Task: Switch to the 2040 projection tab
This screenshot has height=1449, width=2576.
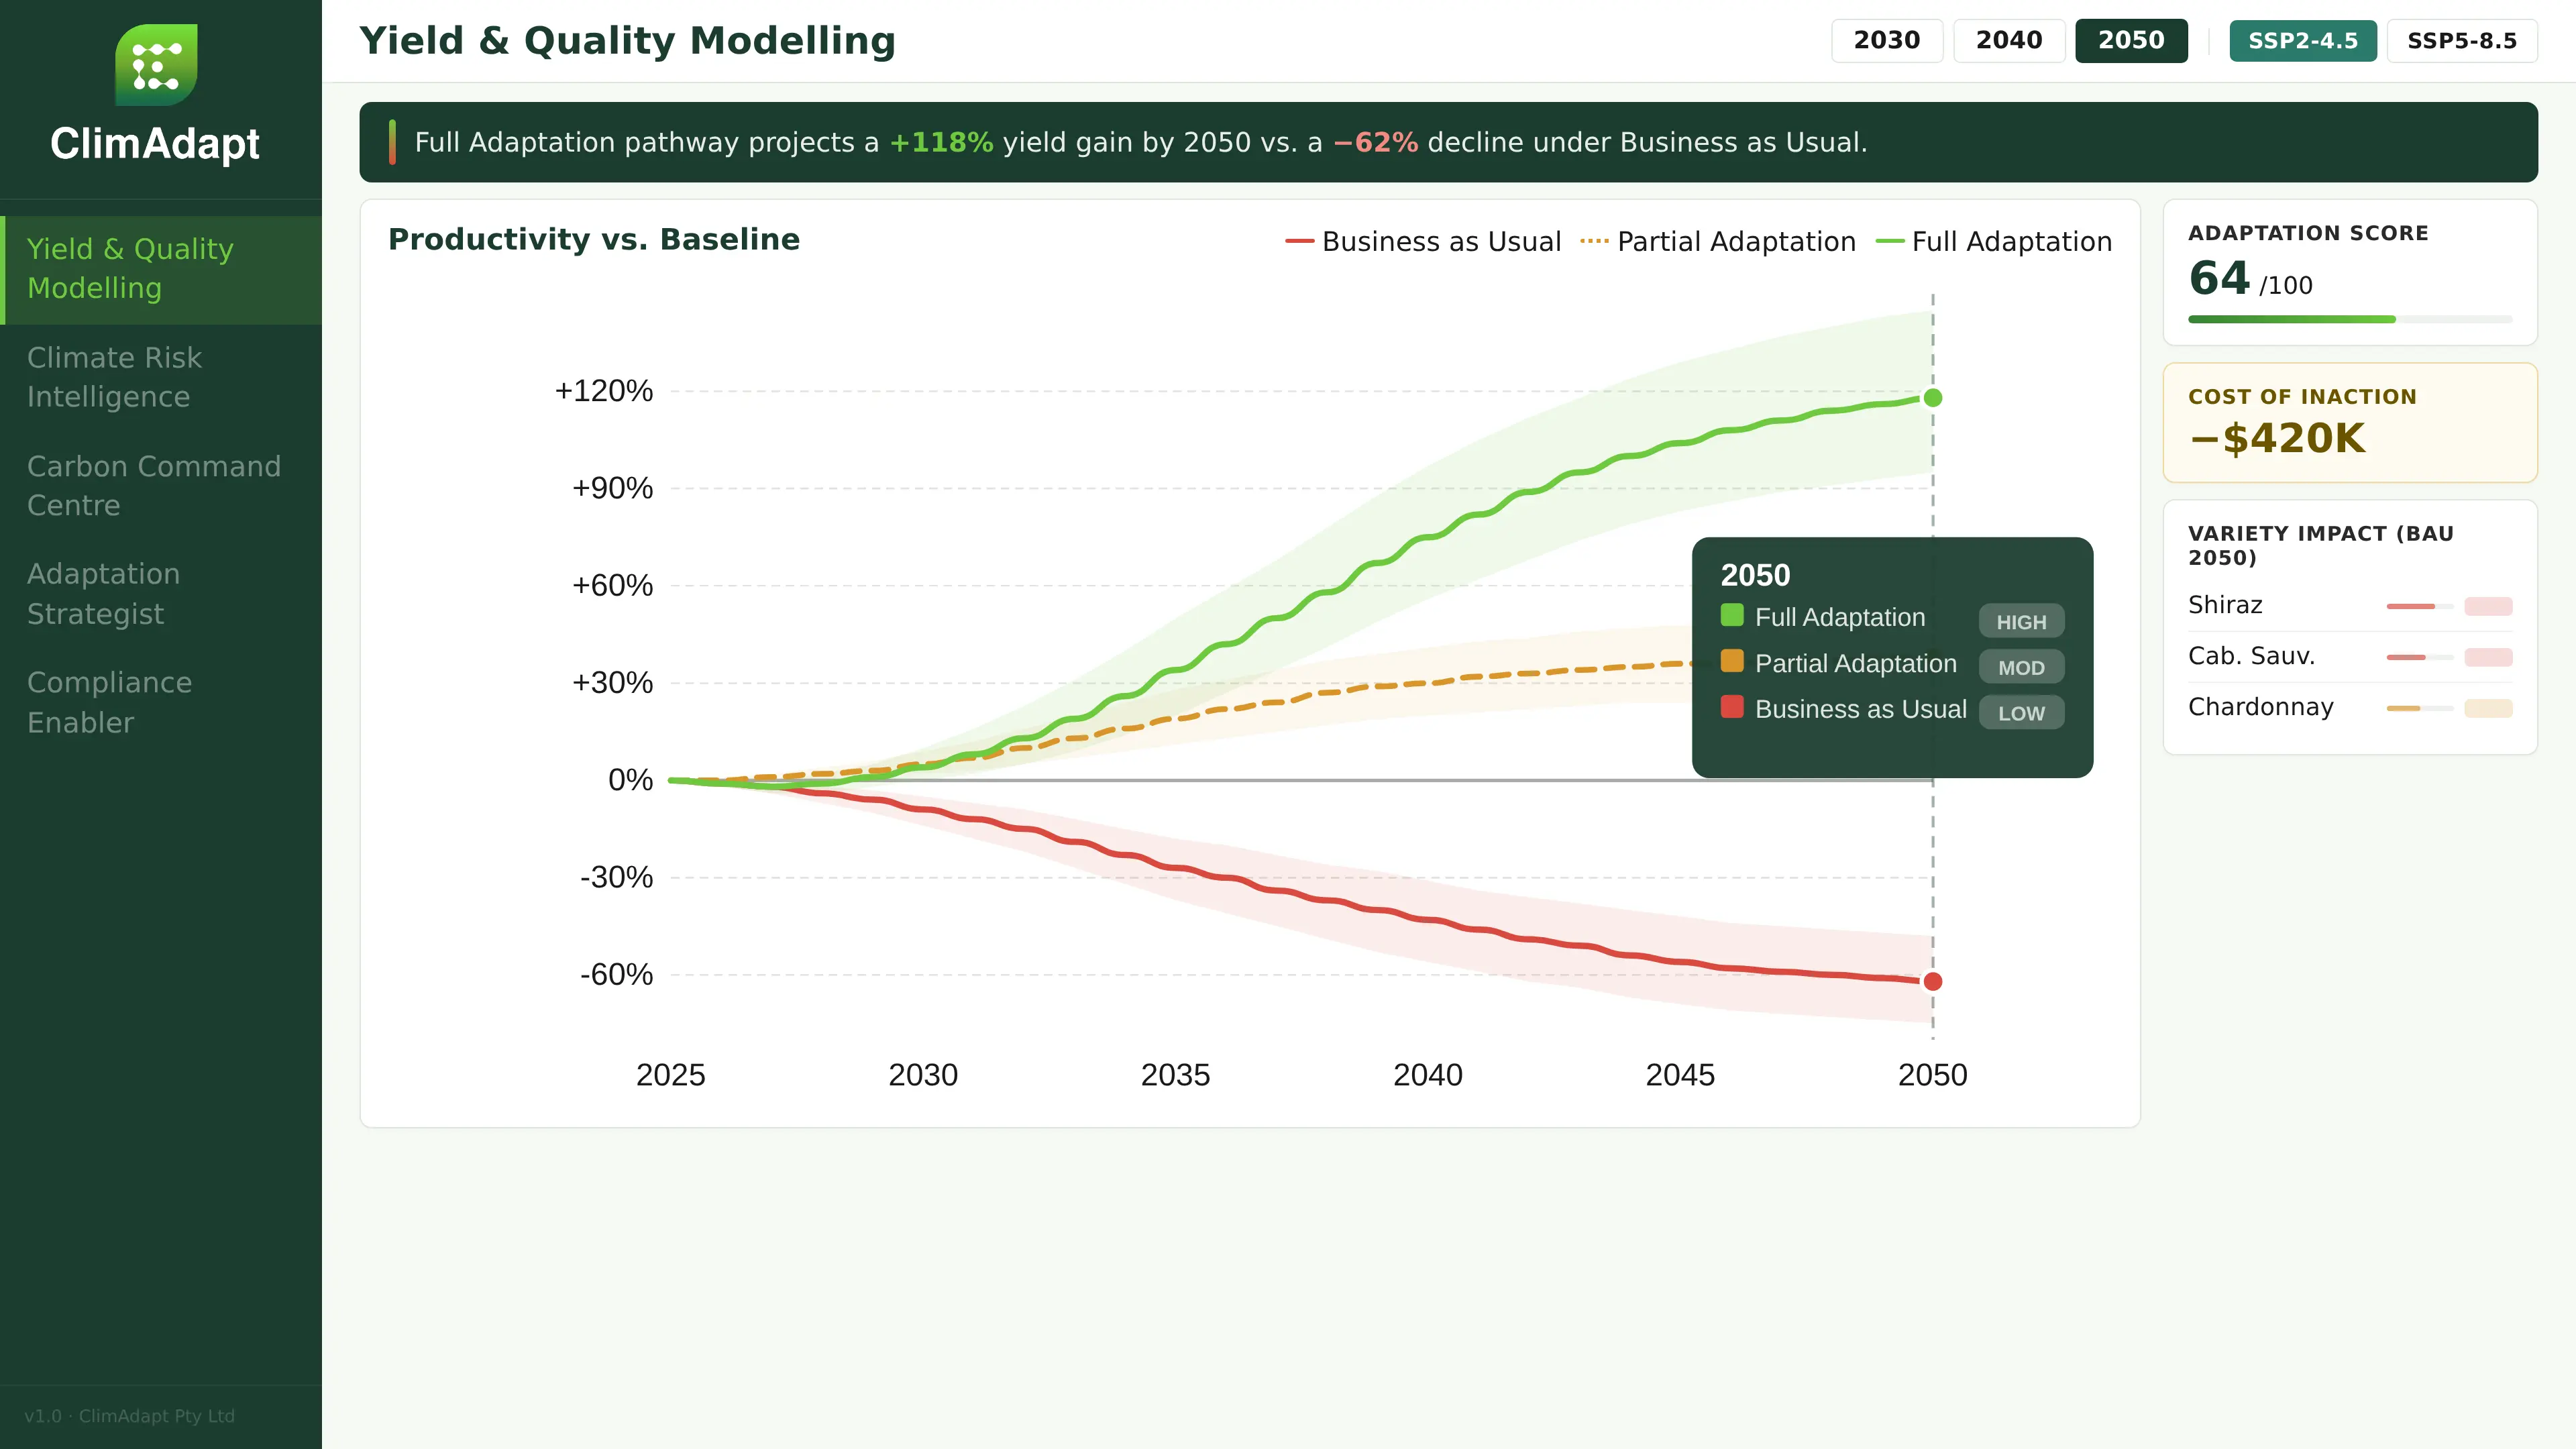Action: click(x=2009, y=41)
